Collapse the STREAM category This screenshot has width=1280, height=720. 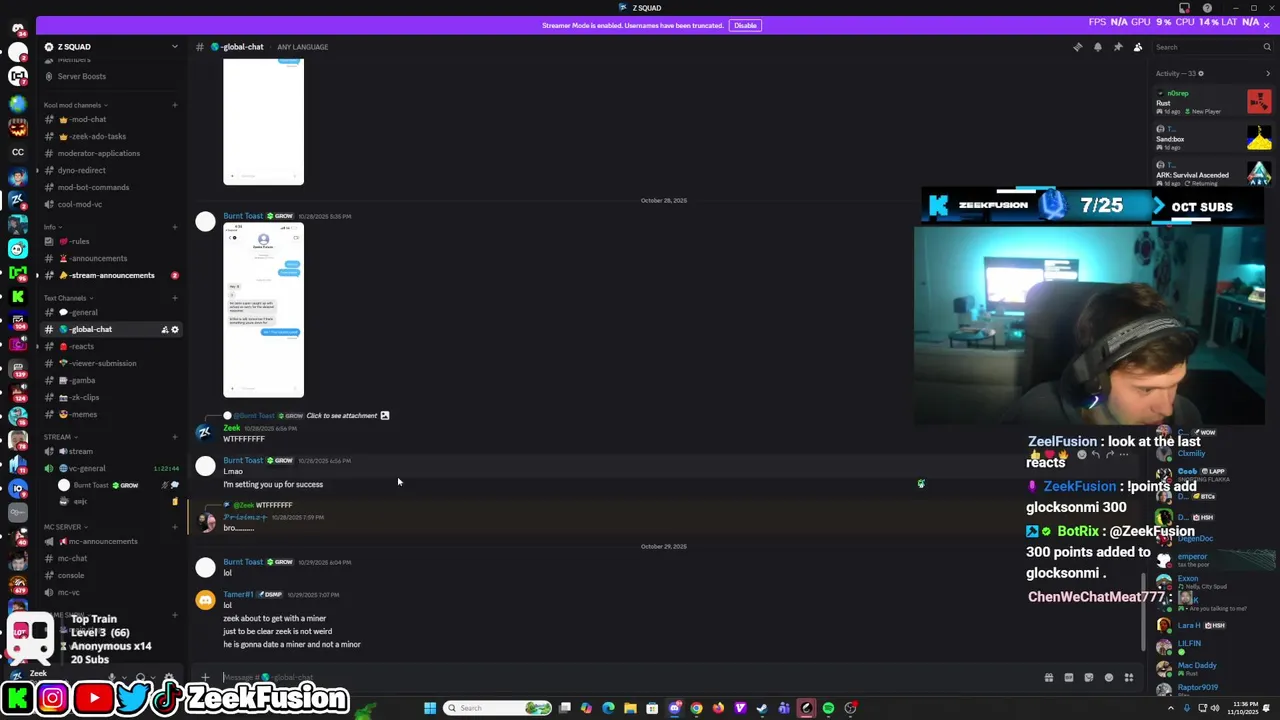pyautogui.click(x=60, y=437)
